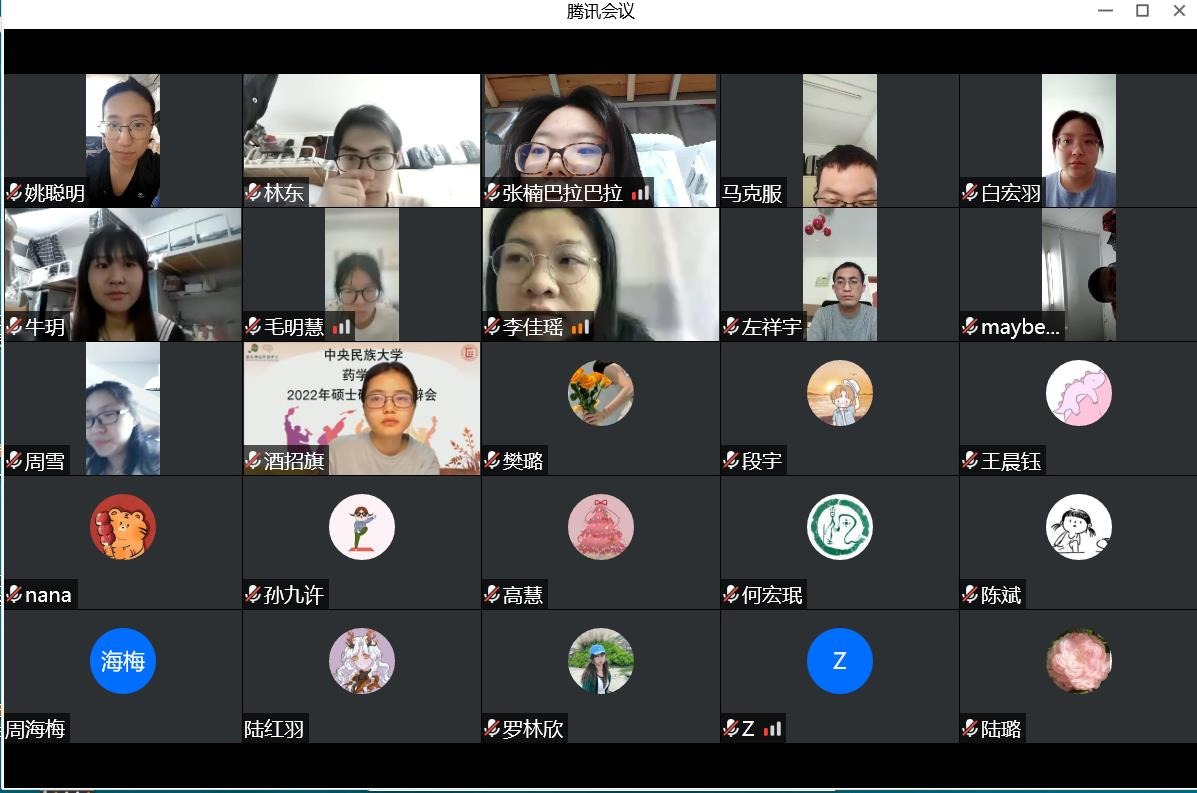Click muted microphone icon next to 罗林欣
The height and width of the screenshot is (793, 1197).
coord(493,729)
